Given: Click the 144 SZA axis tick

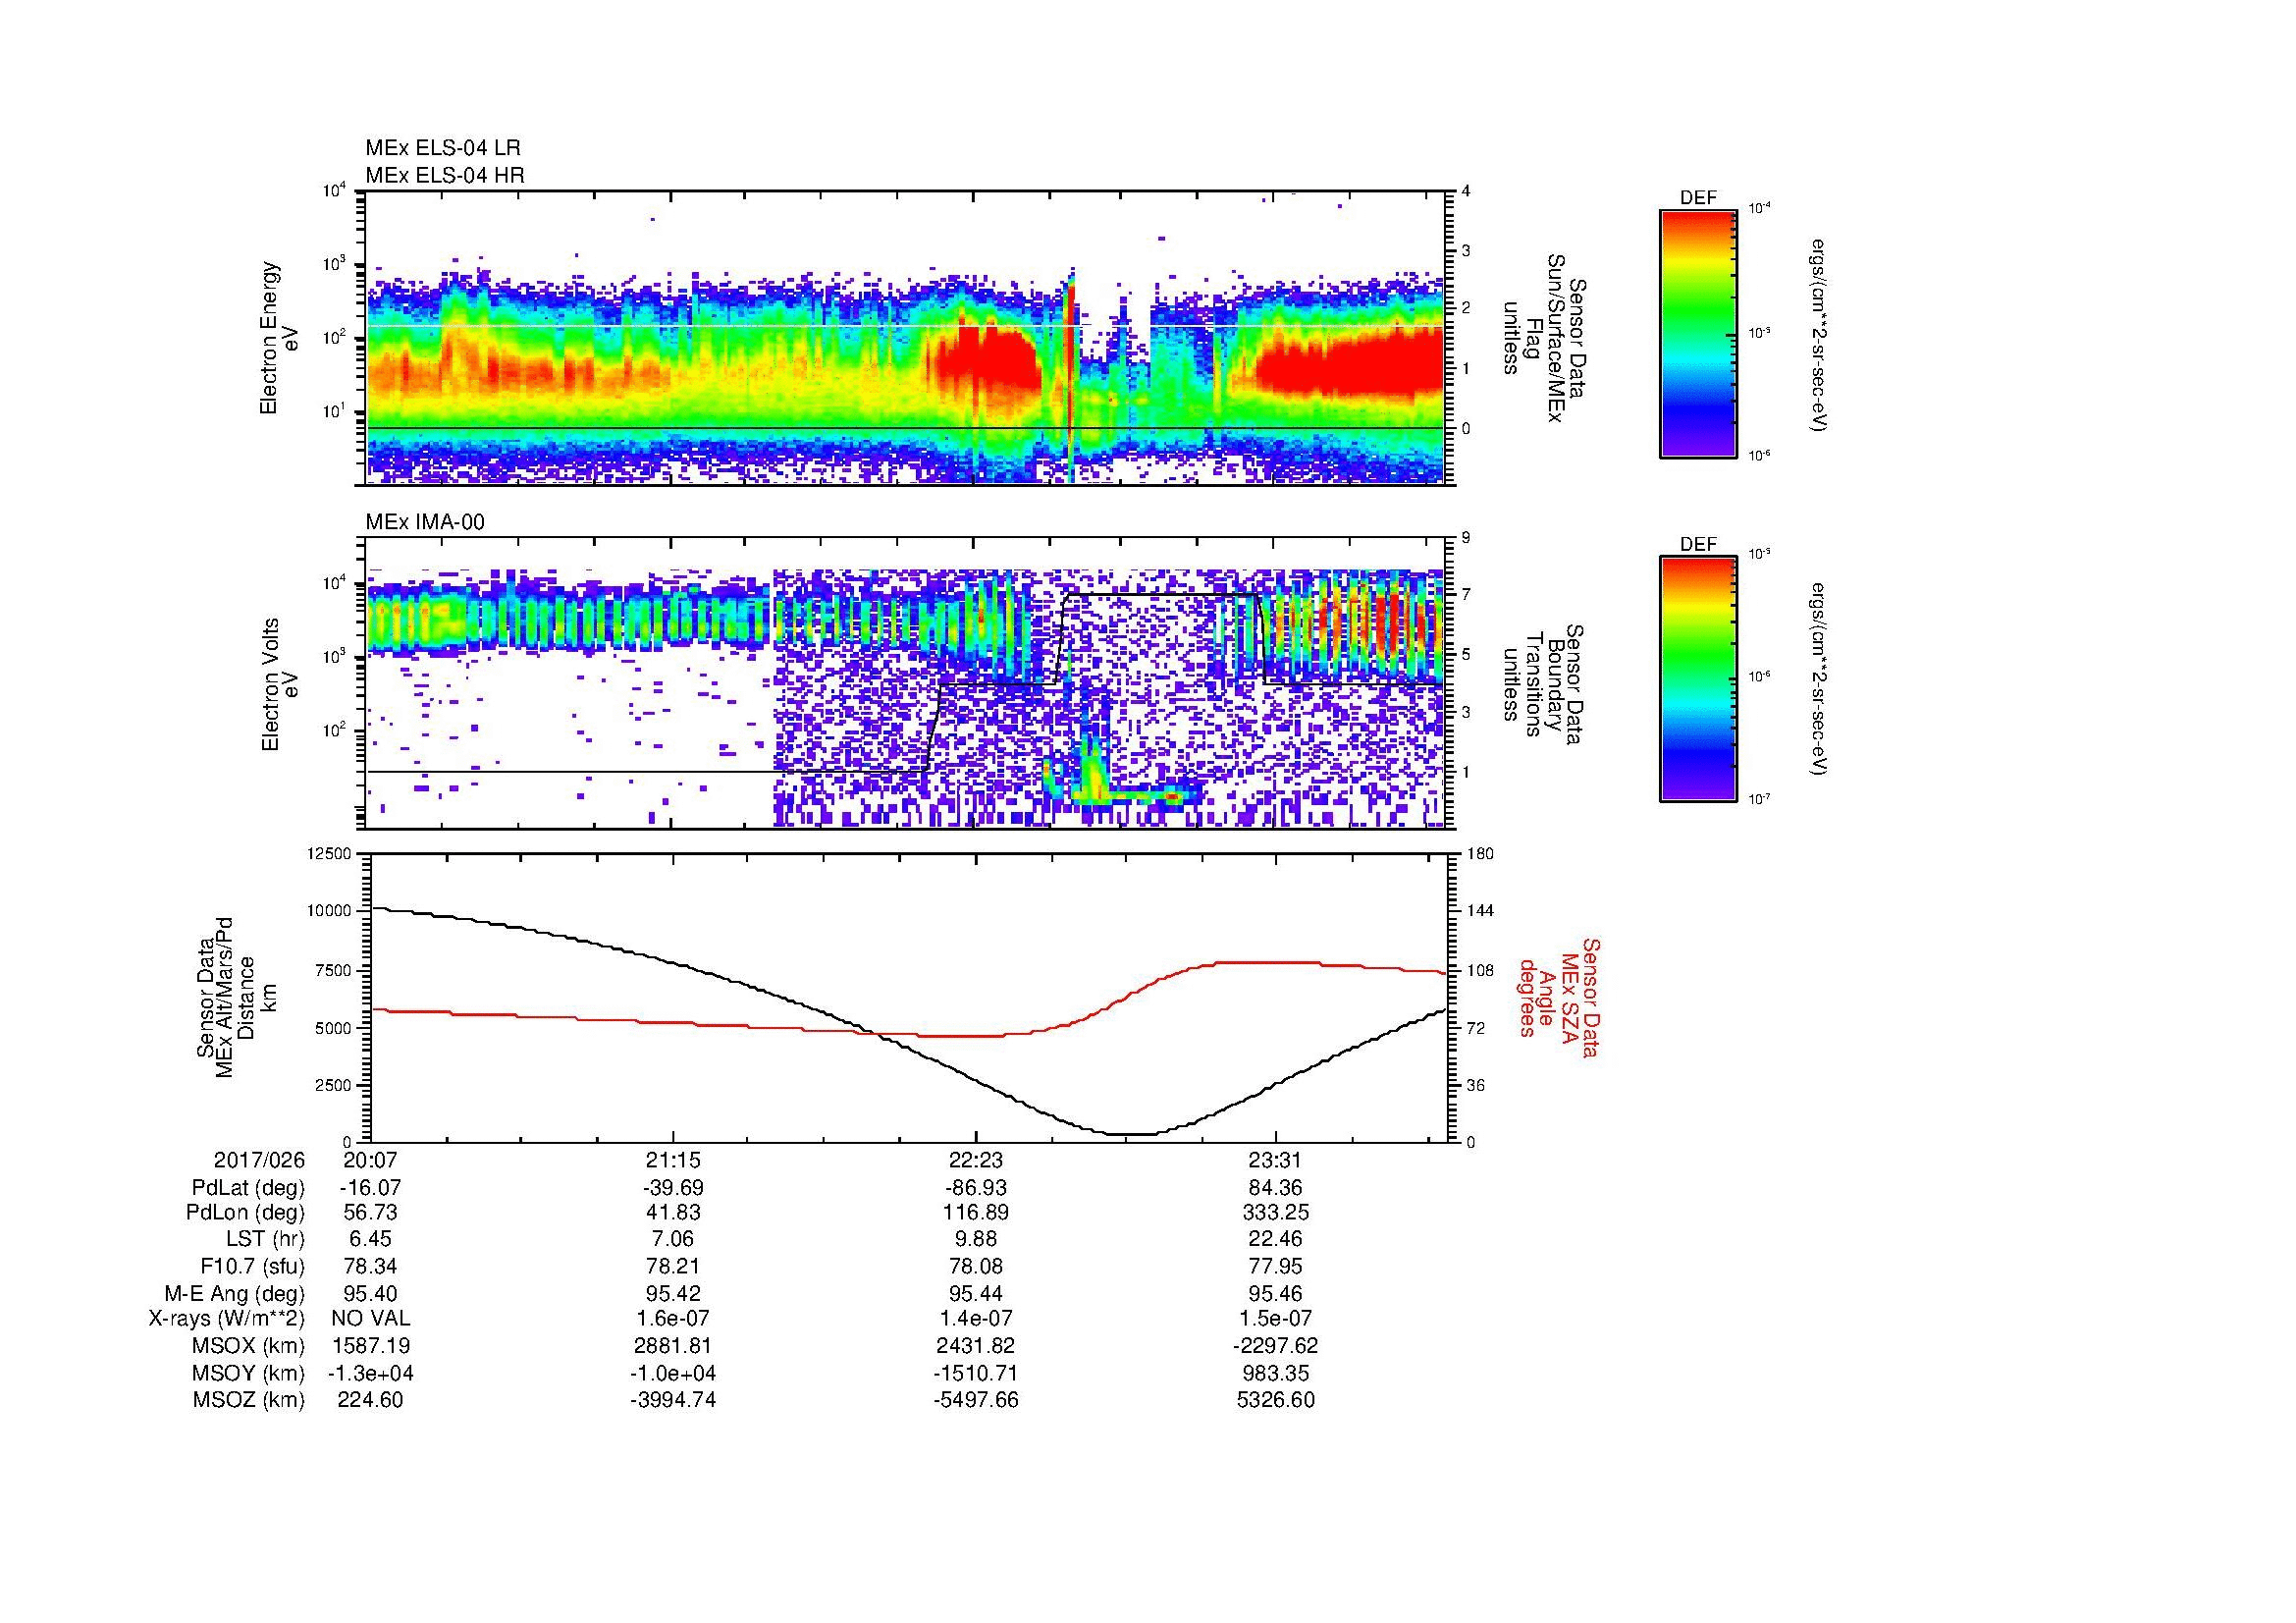Looking at the screenshot, I should click(x=1481, y=911).
